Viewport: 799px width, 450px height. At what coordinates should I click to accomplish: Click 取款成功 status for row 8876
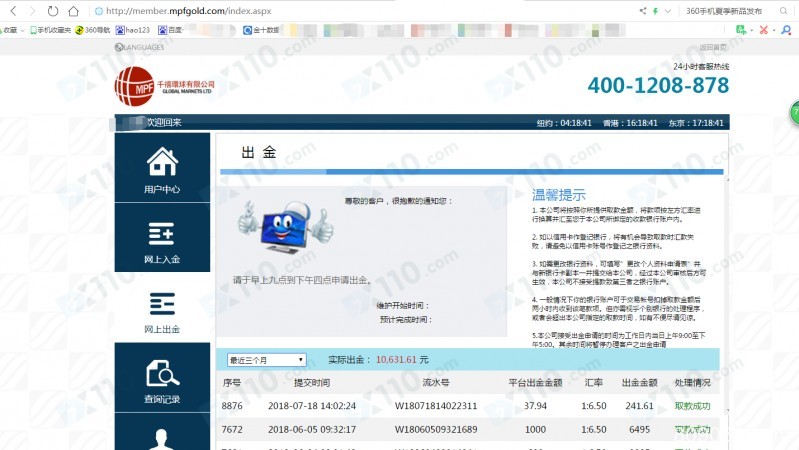point(692,406)
